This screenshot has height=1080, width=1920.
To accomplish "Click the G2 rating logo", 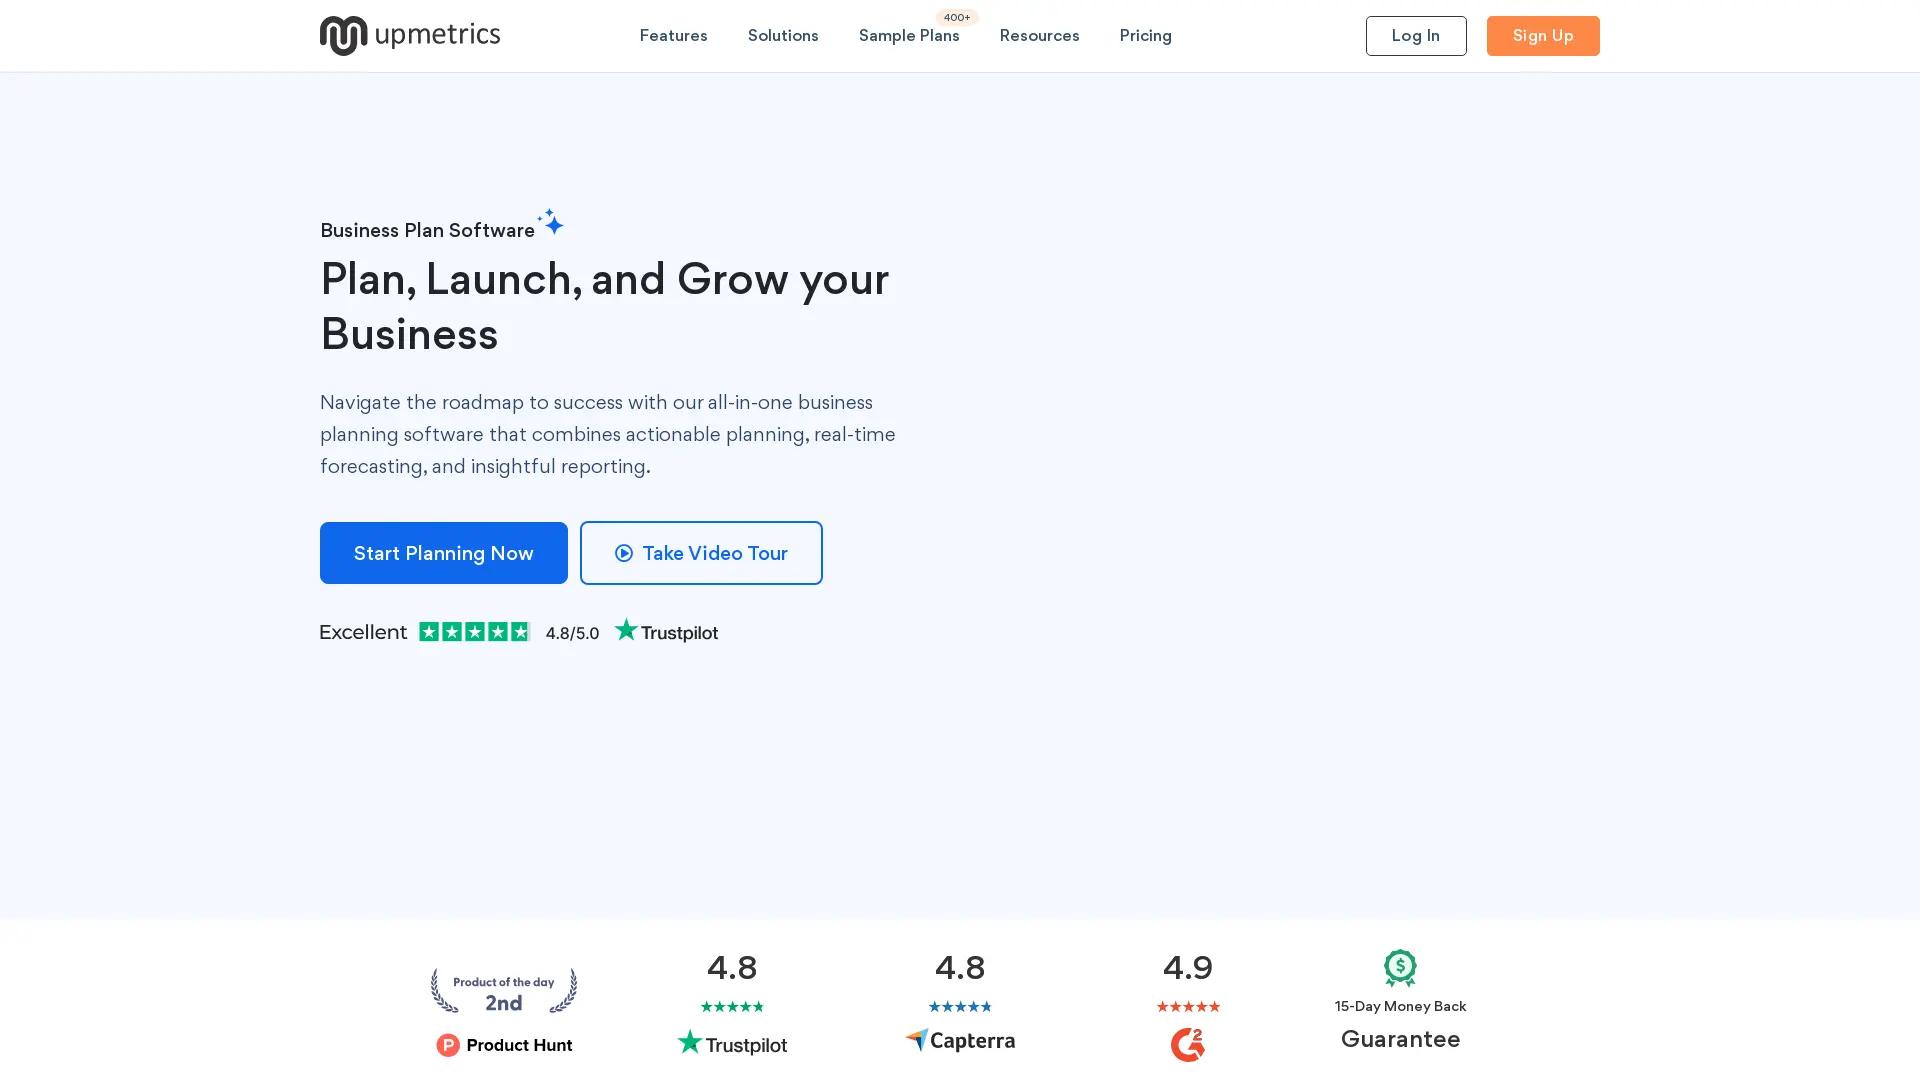I will point(1186,1043).
